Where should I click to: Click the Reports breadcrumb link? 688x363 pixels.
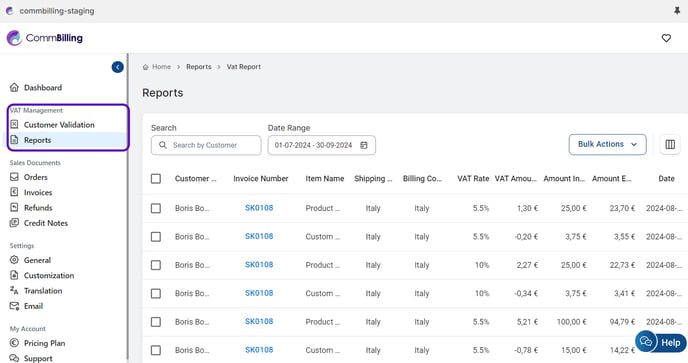click(x=199, y=67)
